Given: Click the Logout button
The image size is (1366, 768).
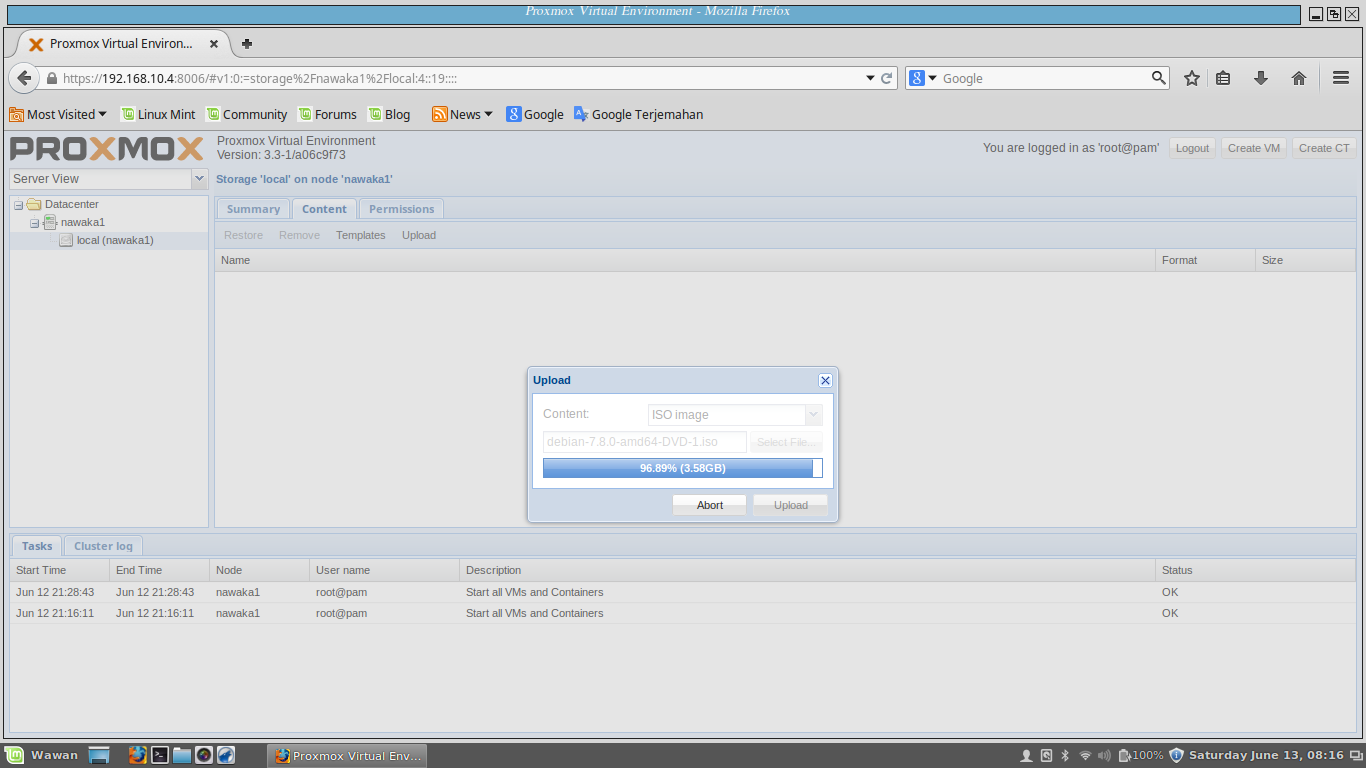Looking at the screenshot, I should coord(1192,148).
